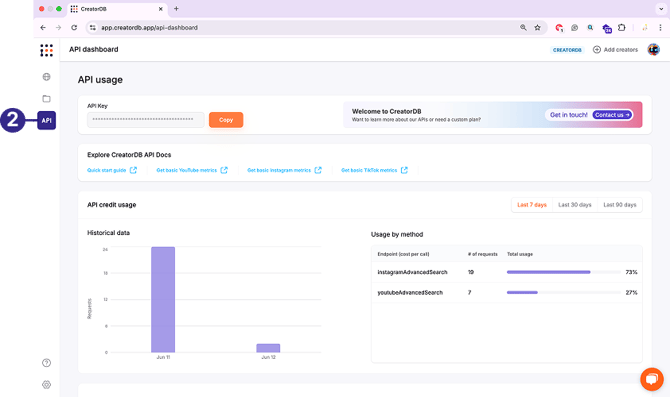
Task: Click the masked API Key field
Action: [x=146, y=120]
